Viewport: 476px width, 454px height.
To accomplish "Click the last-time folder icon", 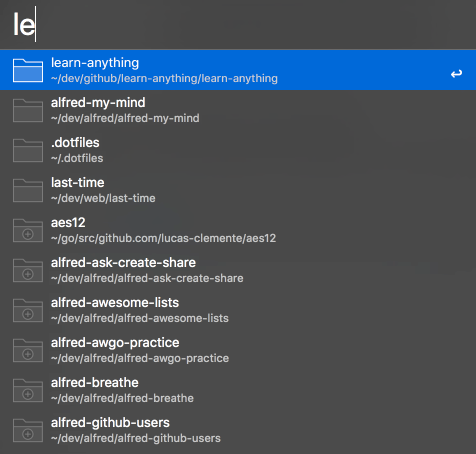I will 28,190.
